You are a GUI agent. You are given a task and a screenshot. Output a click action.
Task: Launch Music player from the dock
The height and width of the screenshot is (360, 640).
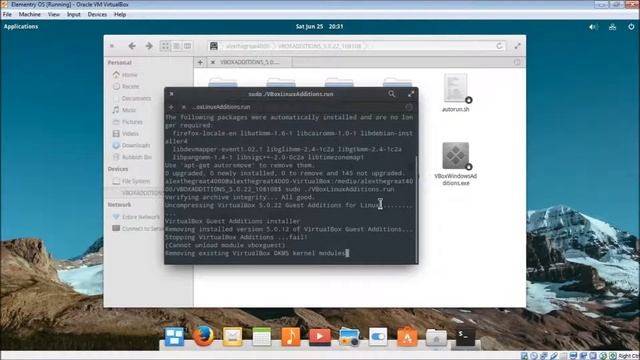pos(291,337)
